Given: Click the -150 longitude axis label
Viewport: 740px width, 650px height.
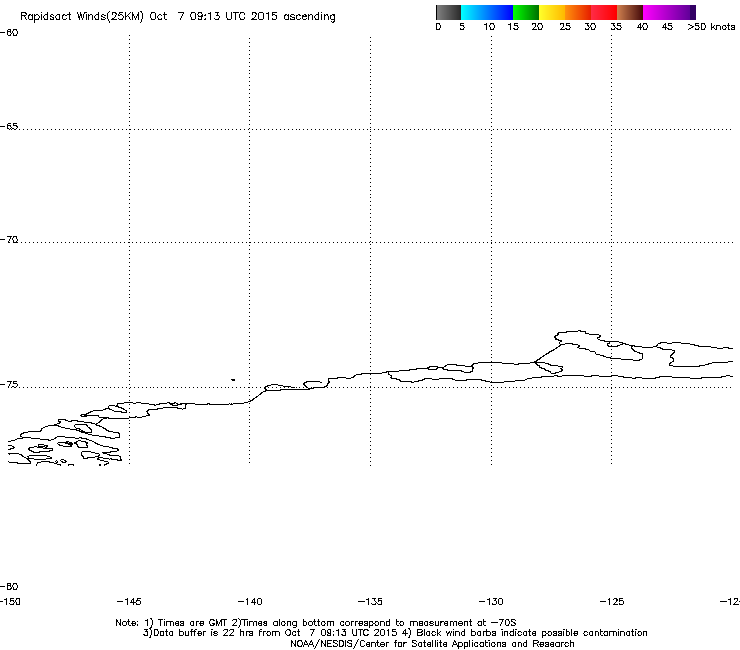Looking at the screenshot, I should pos(10,601).
